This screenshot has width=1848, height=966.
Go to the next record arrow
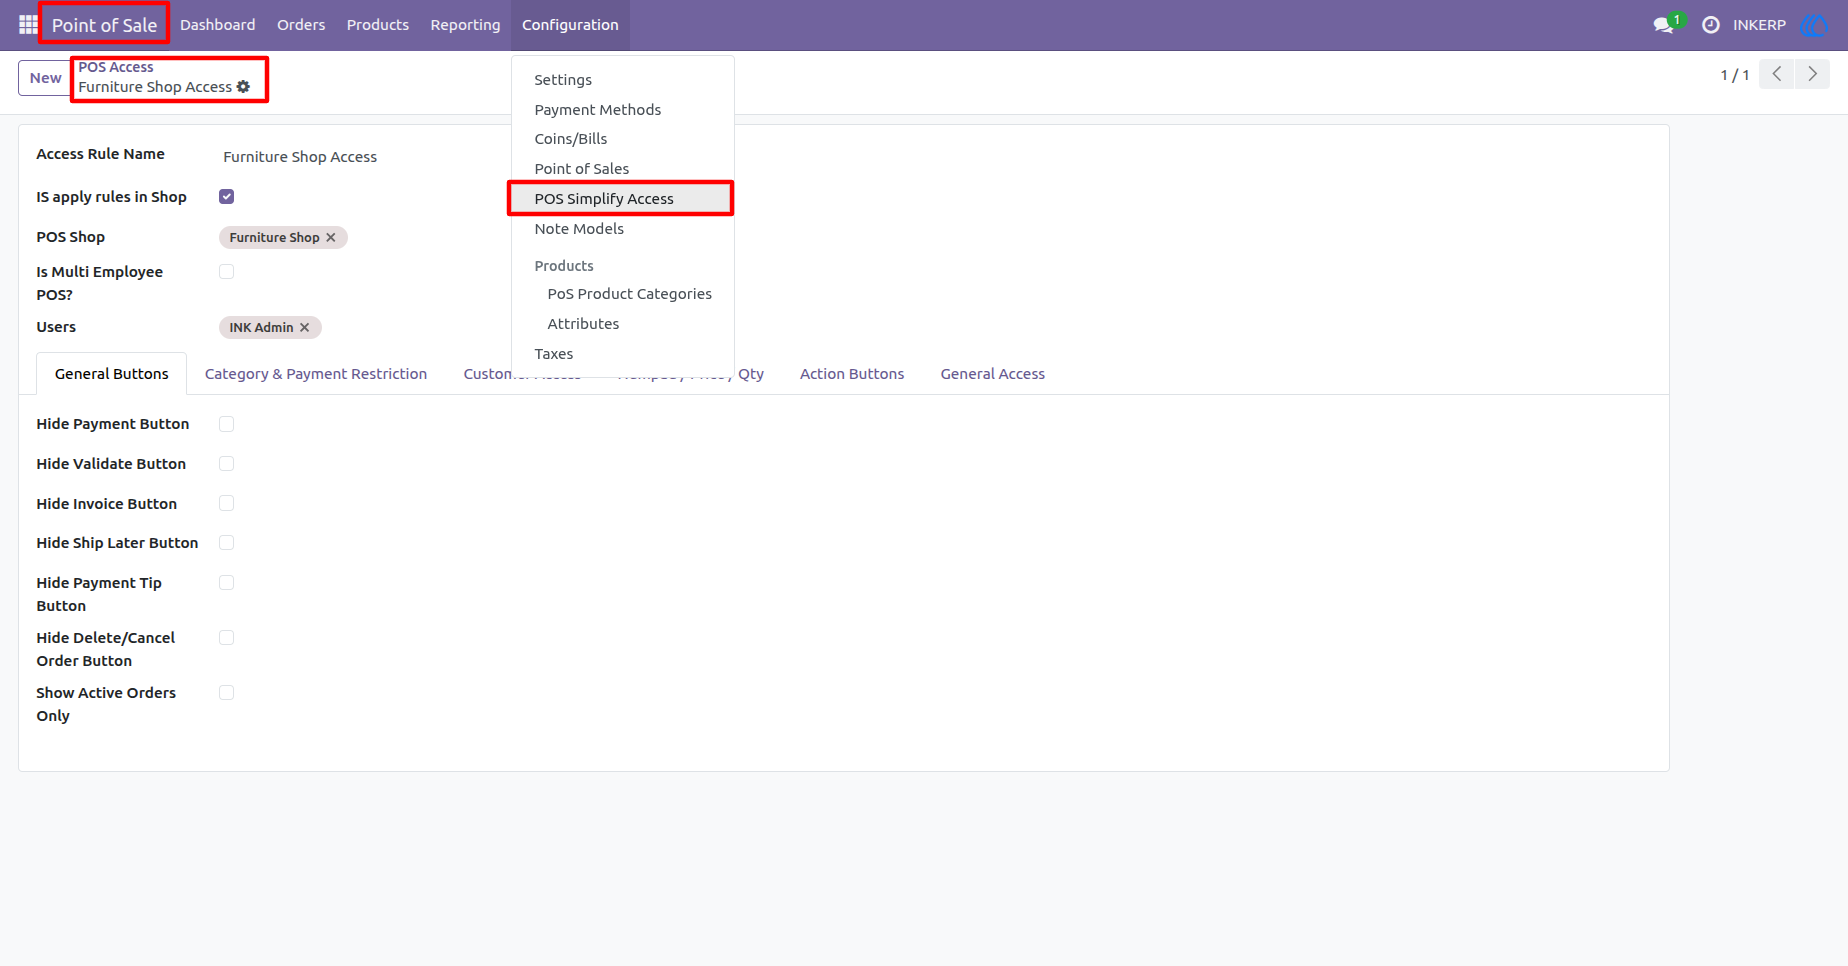(x=1812, y=74)
